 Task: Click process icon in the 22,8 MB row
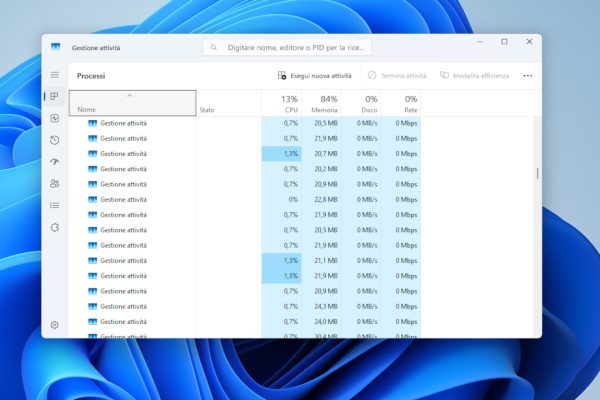pyautogui.click(x=93, y=199)
